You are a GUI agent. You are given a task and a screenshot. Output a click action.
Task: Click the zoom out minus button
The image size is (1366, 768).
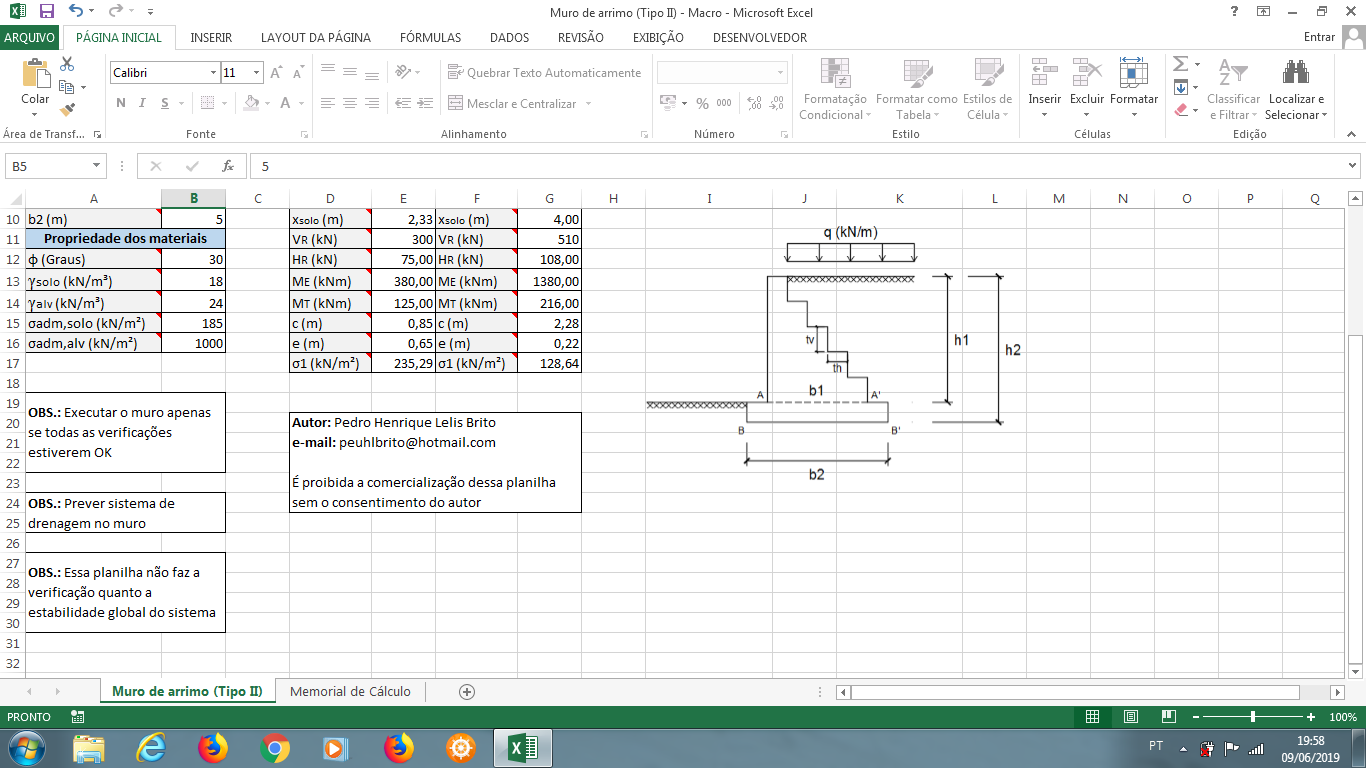click(1195, 717)
